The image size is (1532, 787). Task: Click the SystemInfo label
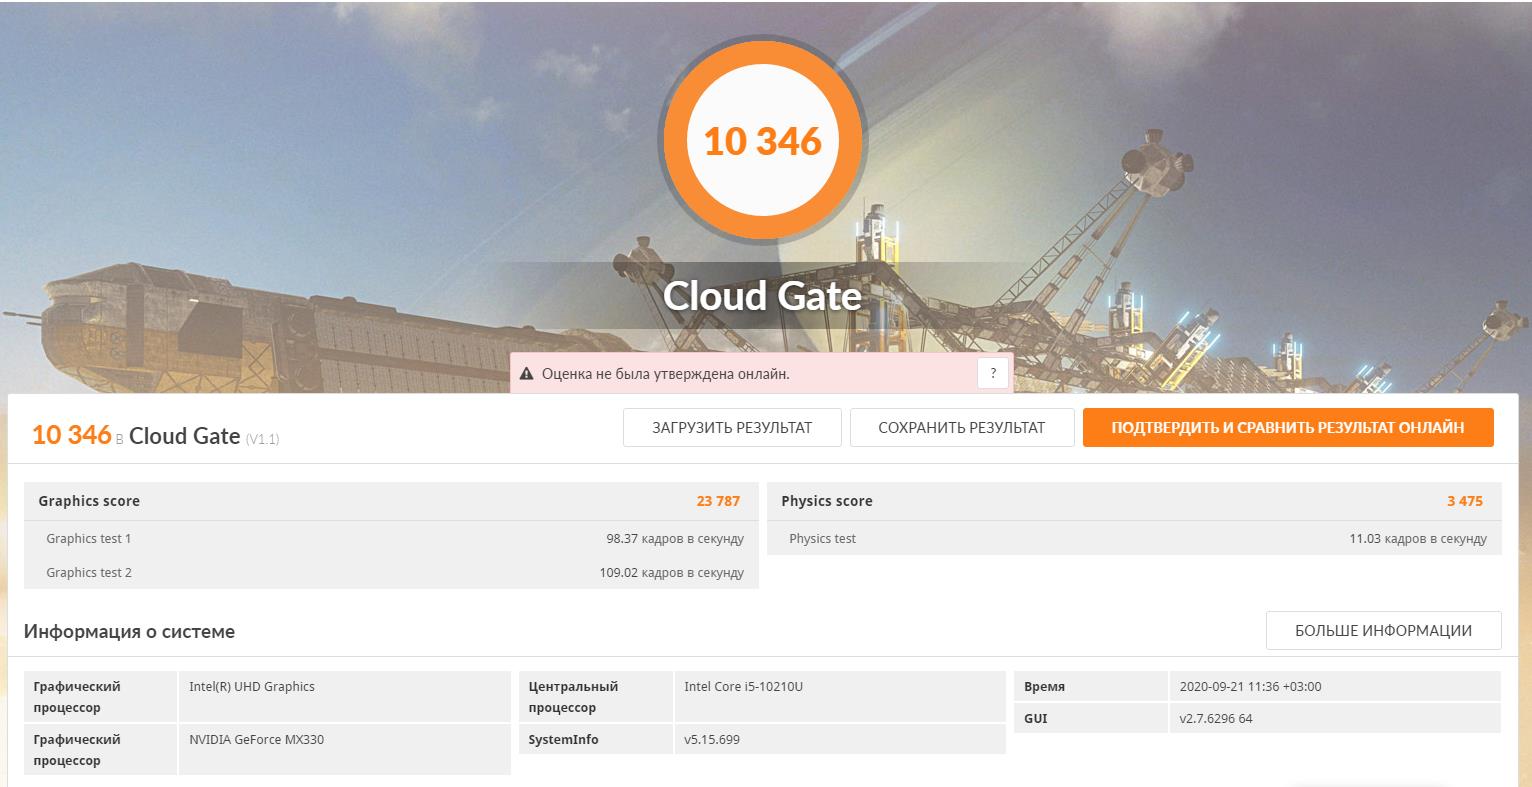click(564, 739)
